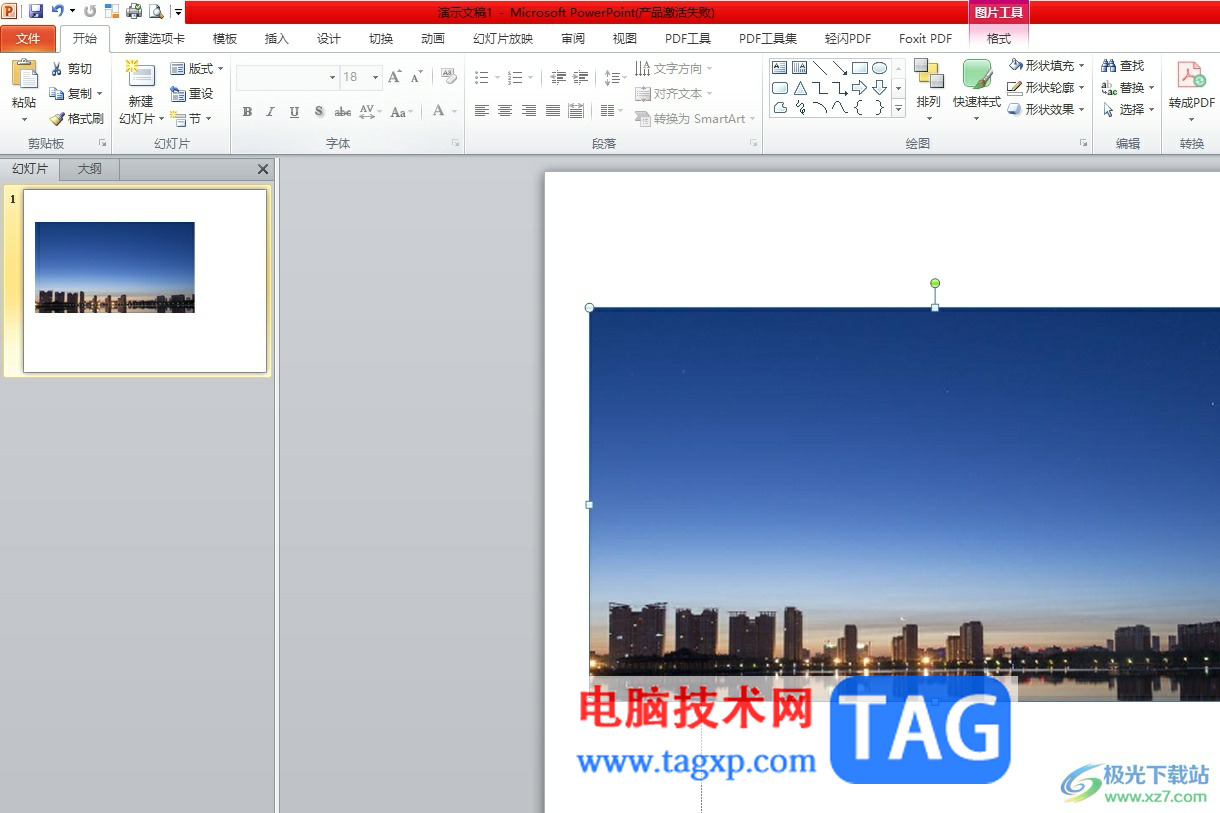This screenshot has width=1220, height=813.
Task: Toggle underline formatting
Action: [x=294, y=112]
